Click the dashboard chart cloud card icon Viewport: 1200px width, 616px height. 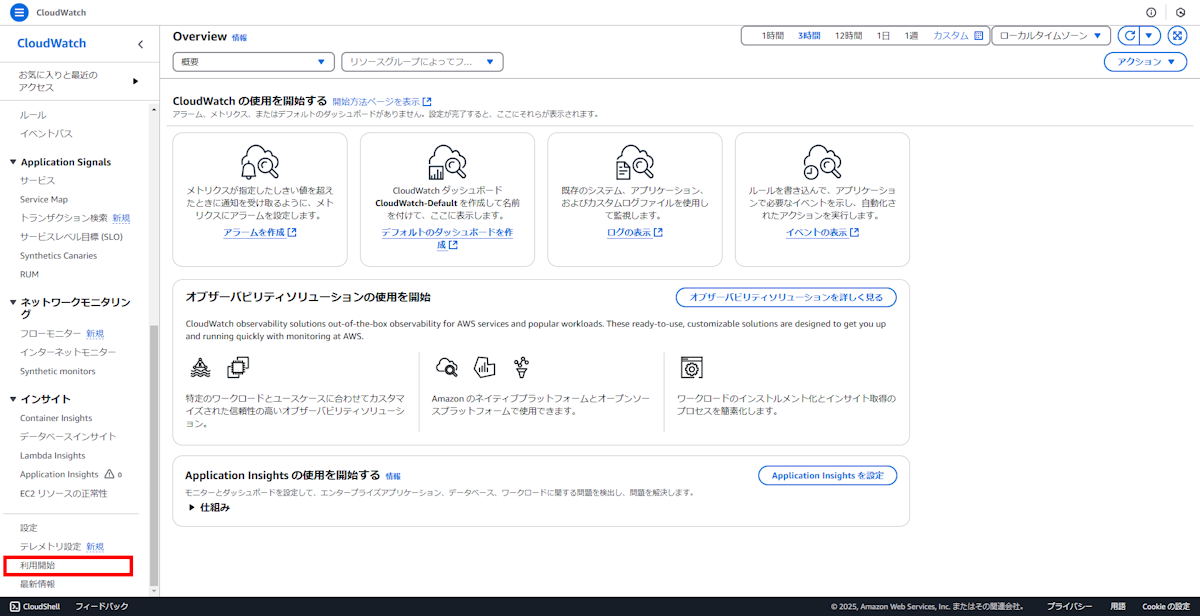[x=447, y=163]
